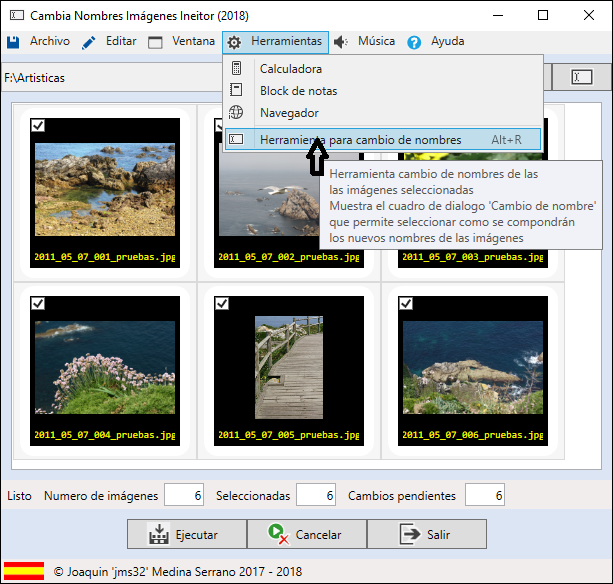
Task: Click filename 2011_05_07_005_pruebas.jpg
Action: (x=289, y=435)
